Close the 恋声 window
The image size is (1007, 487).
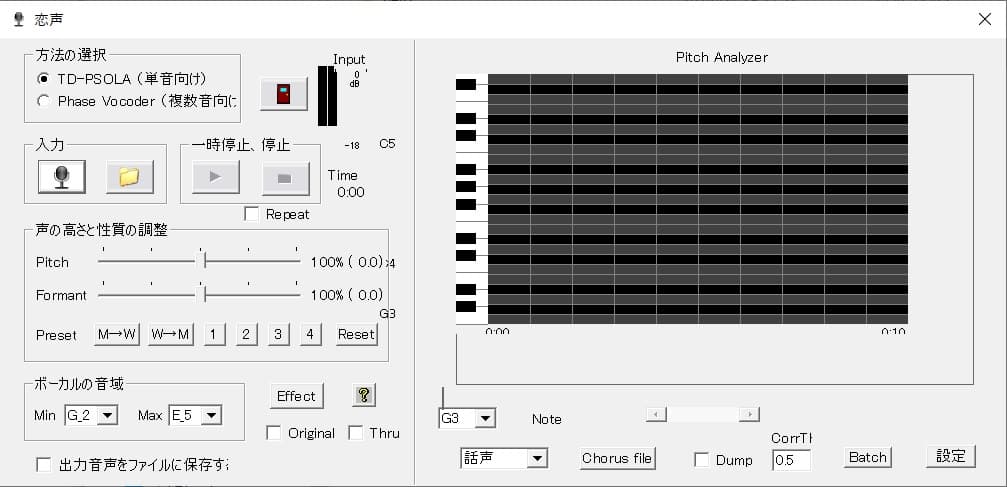point(985,19)
